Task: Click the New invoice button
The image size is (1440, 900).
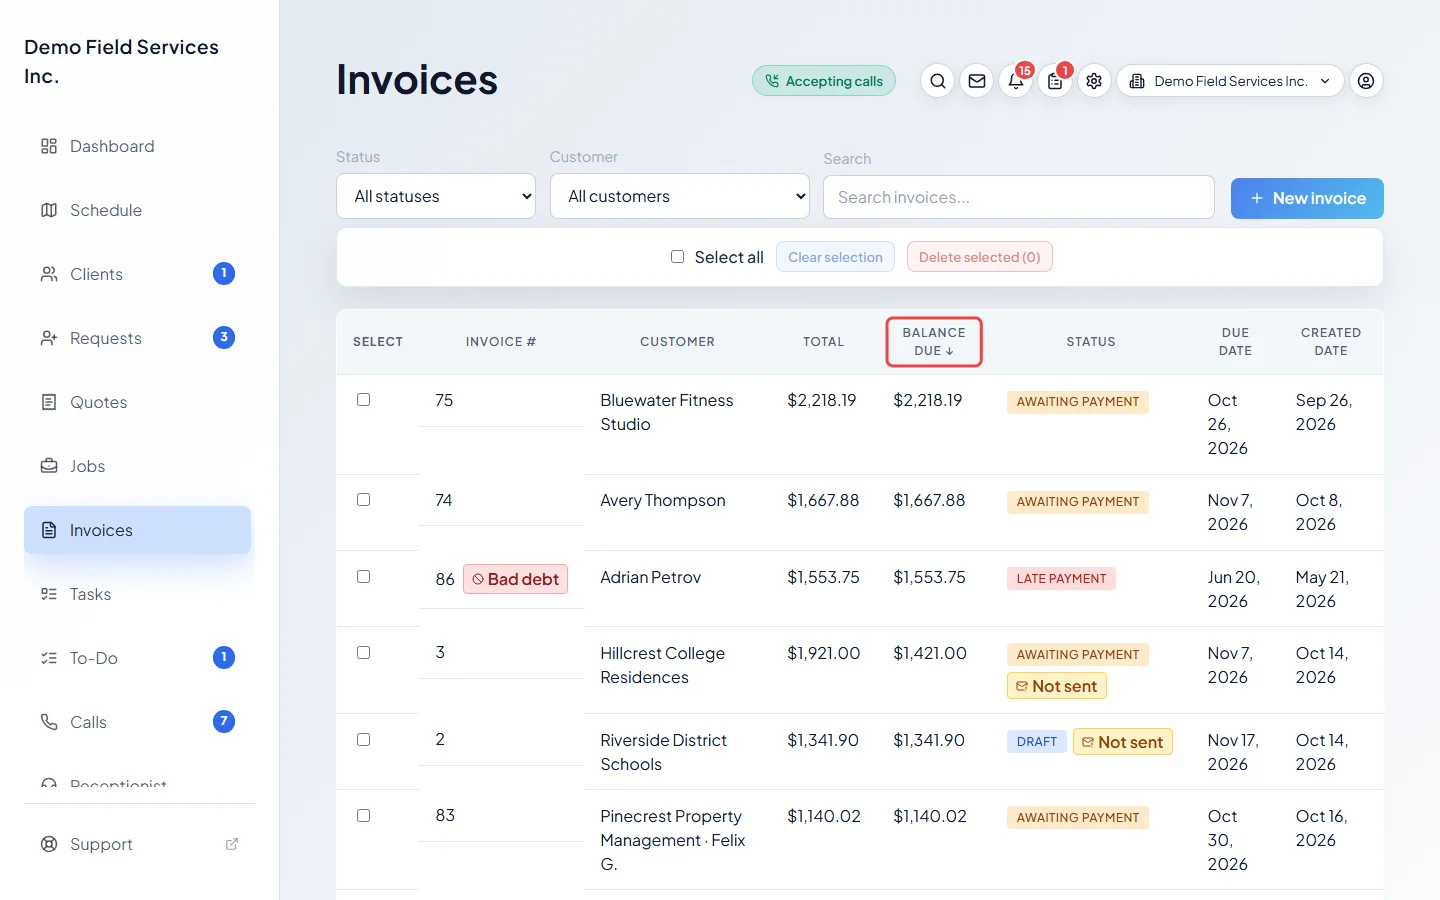Action: click(x=1307, y=198)
